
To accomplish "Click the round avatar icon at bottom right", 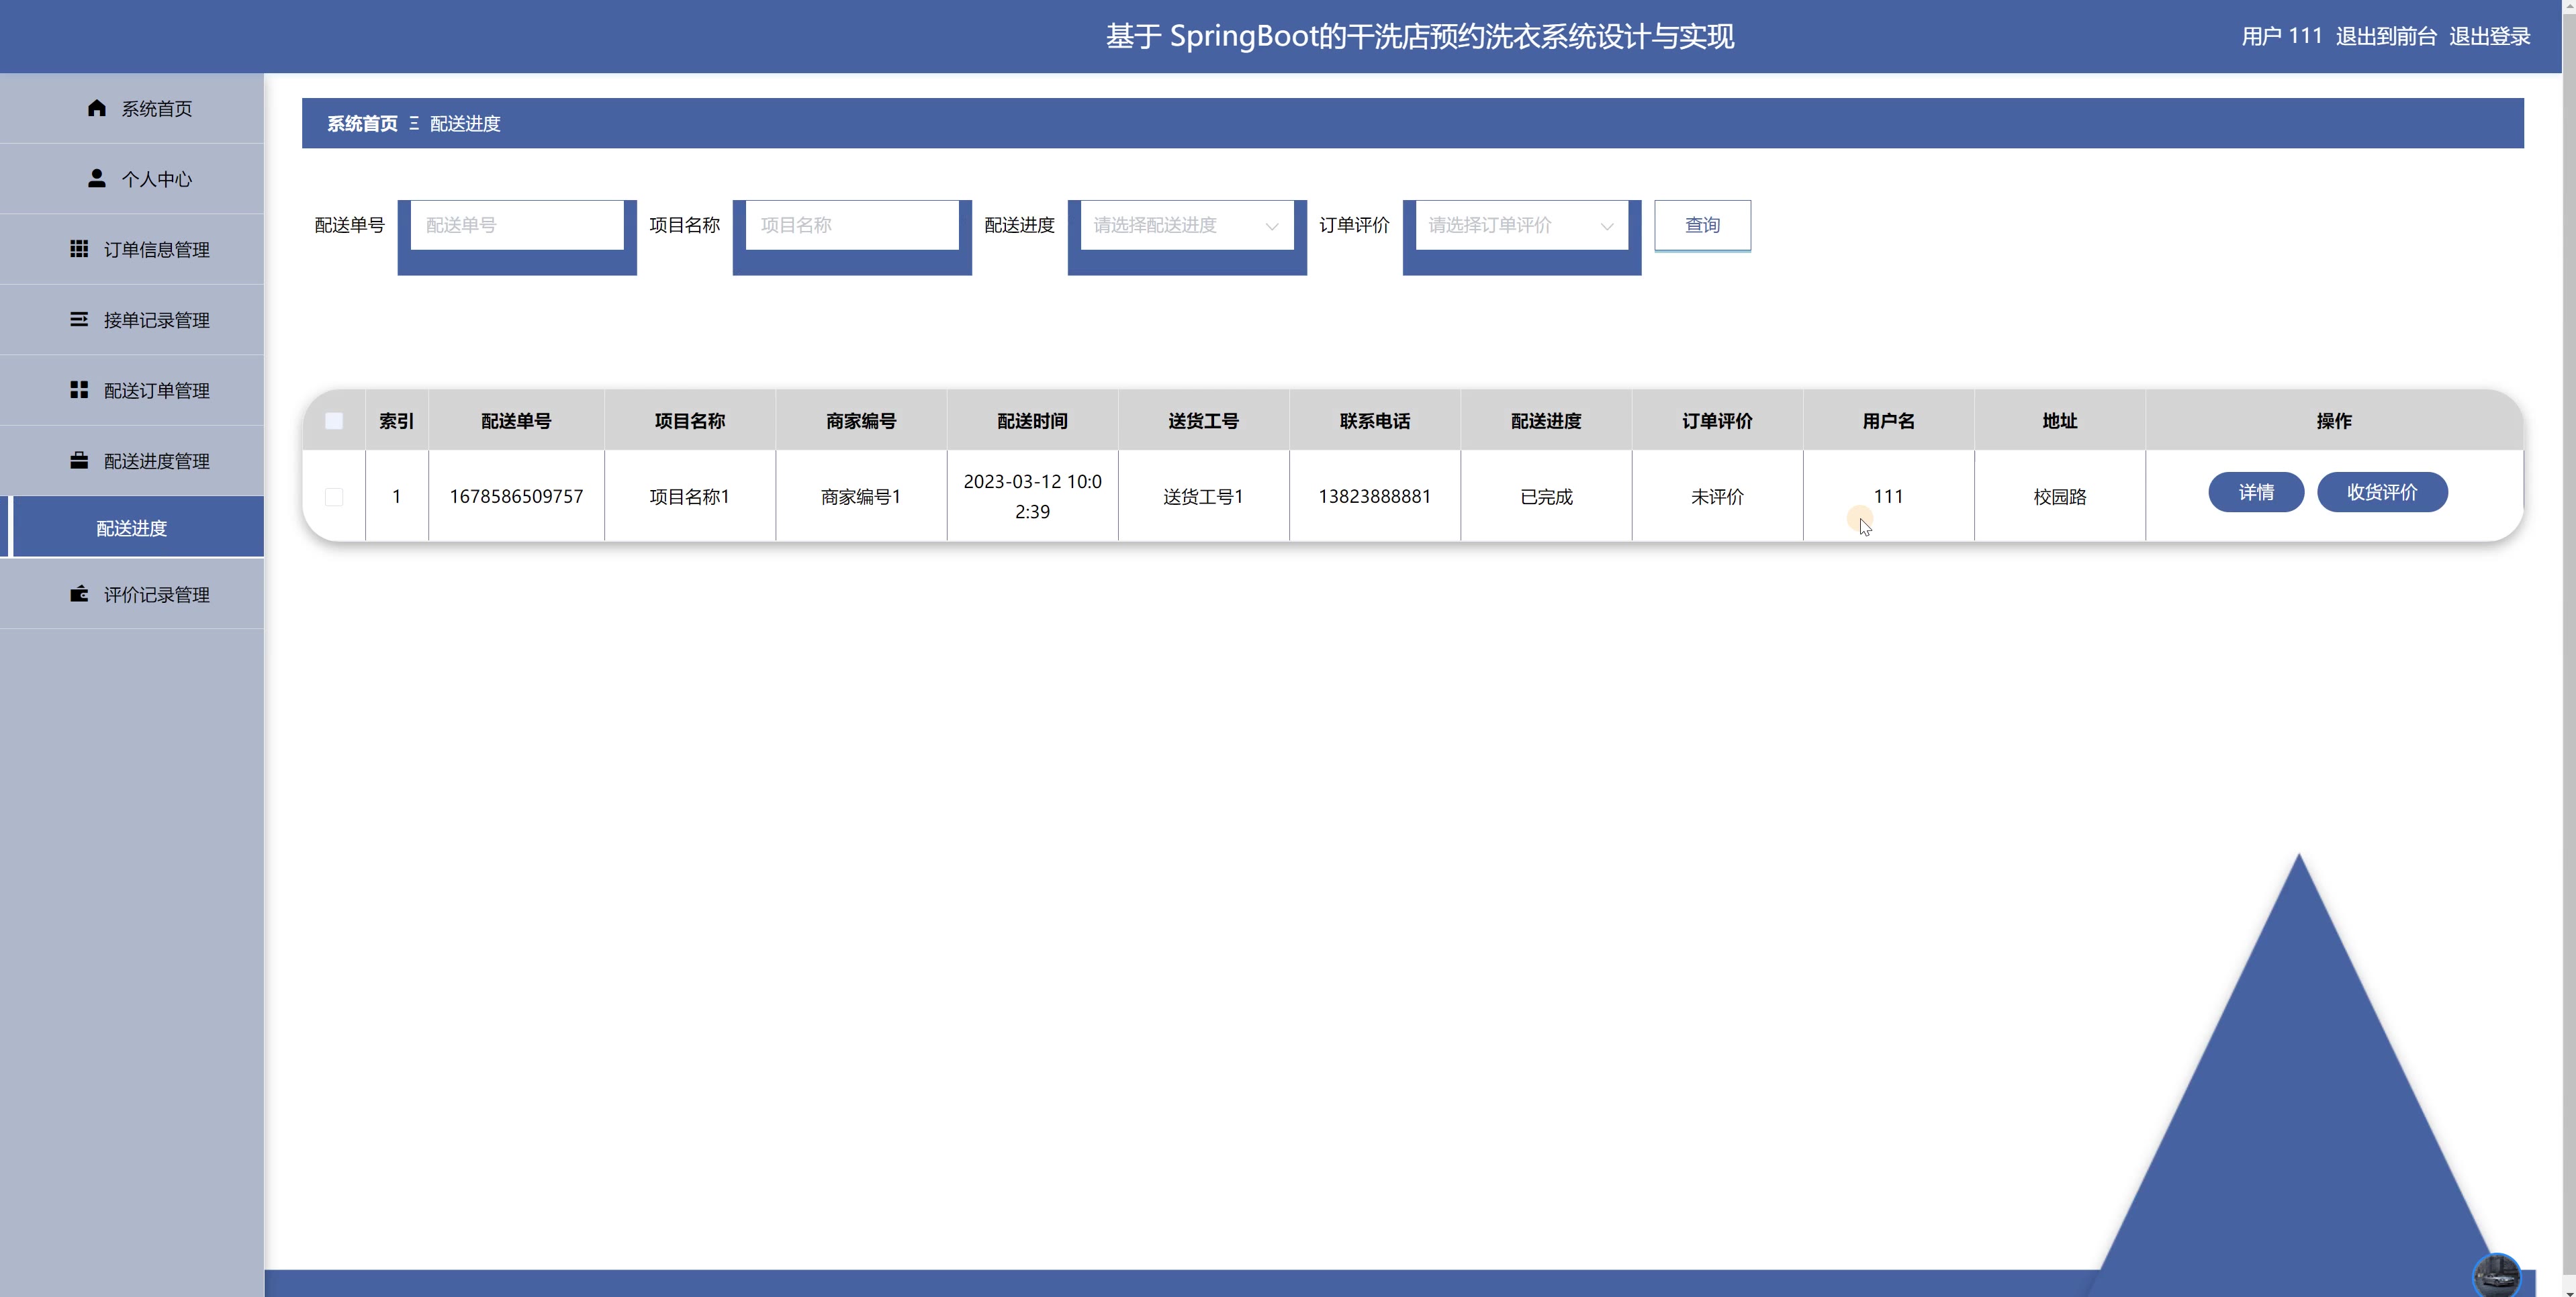I will (x=2496, y=1276).
